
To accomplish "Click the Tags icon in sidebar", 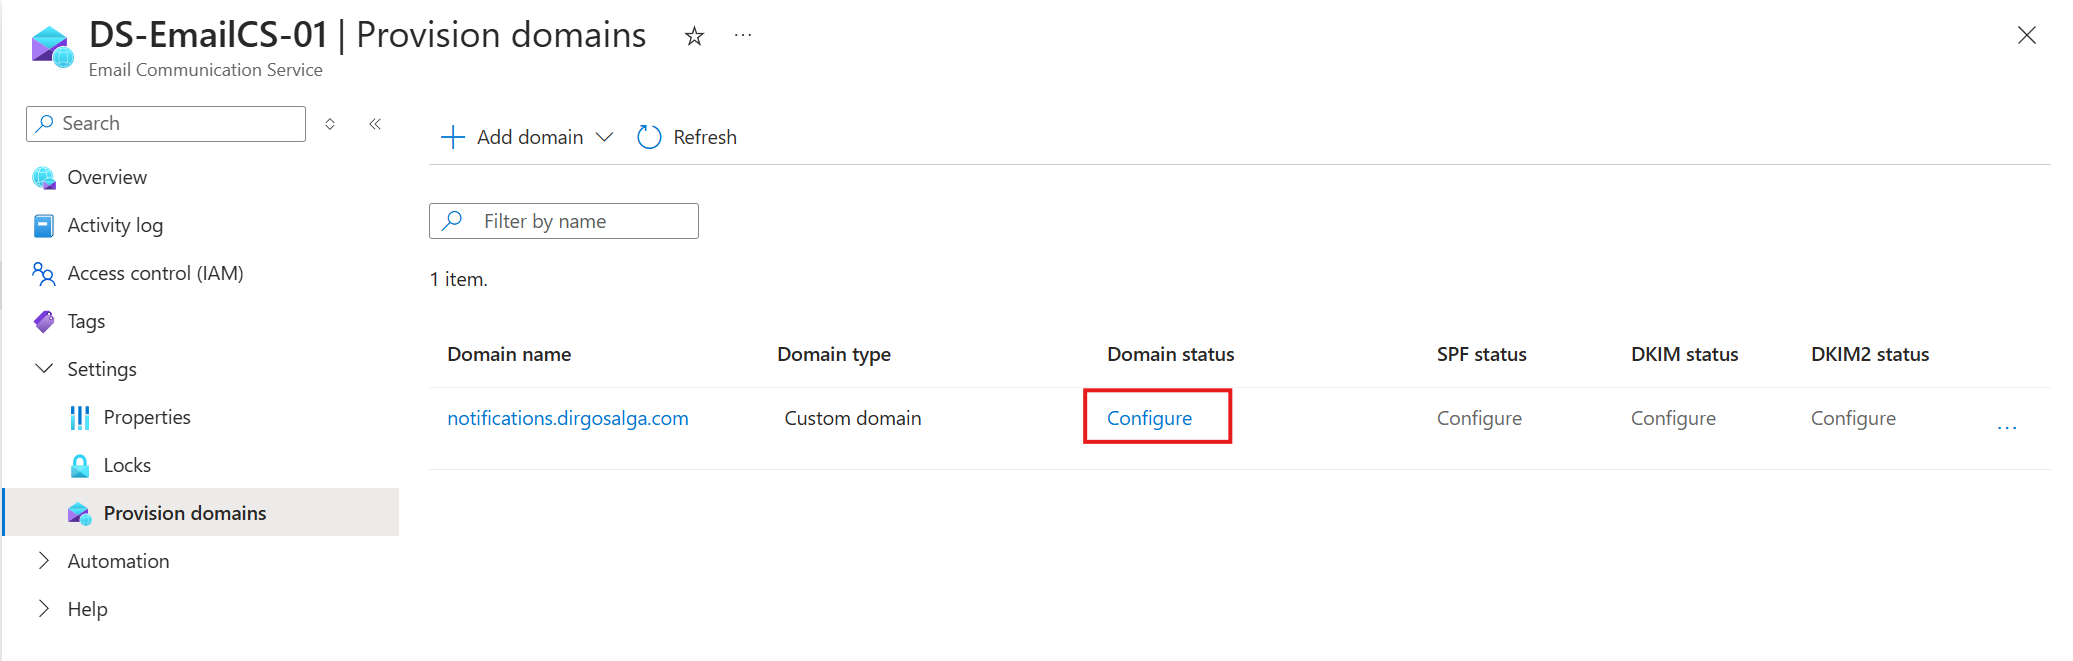I will [x=44, y=321].
